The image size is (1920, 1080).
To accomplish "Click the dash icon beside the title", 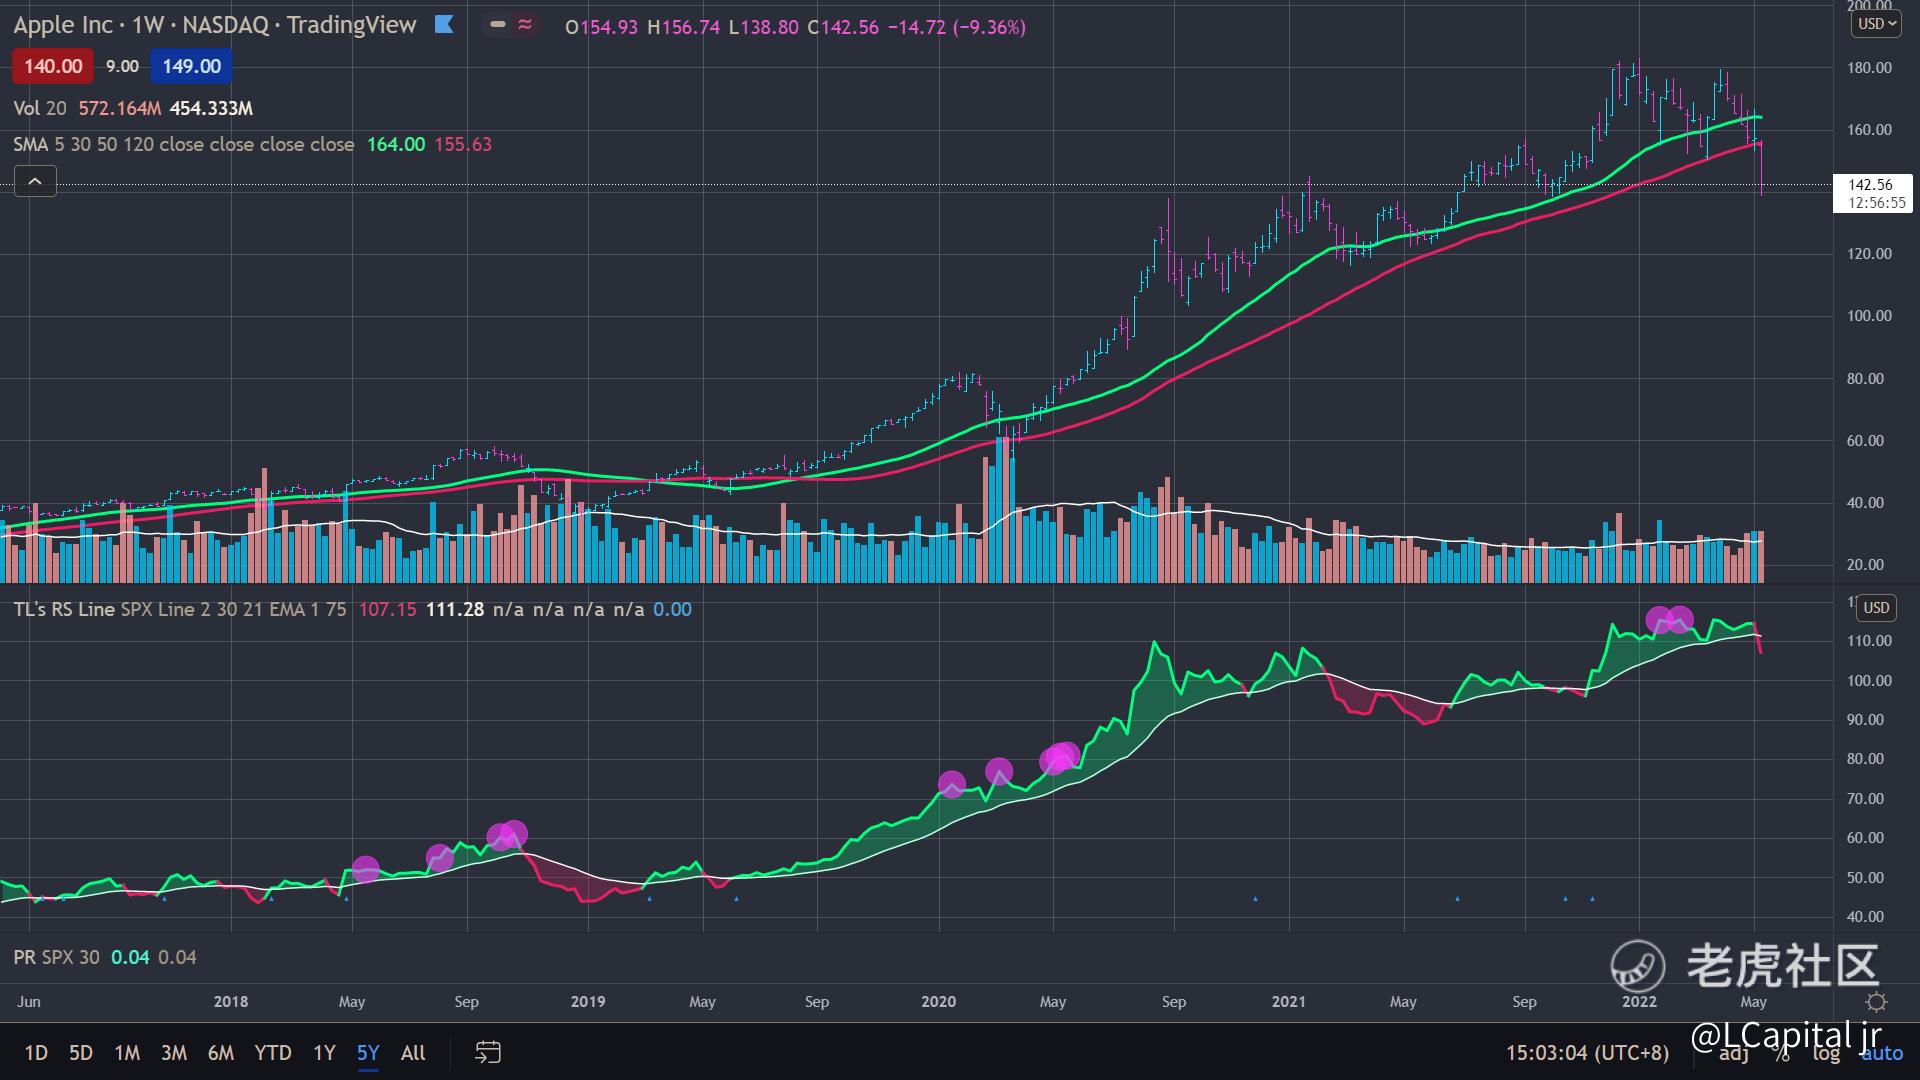I will (x=498, y=25).
